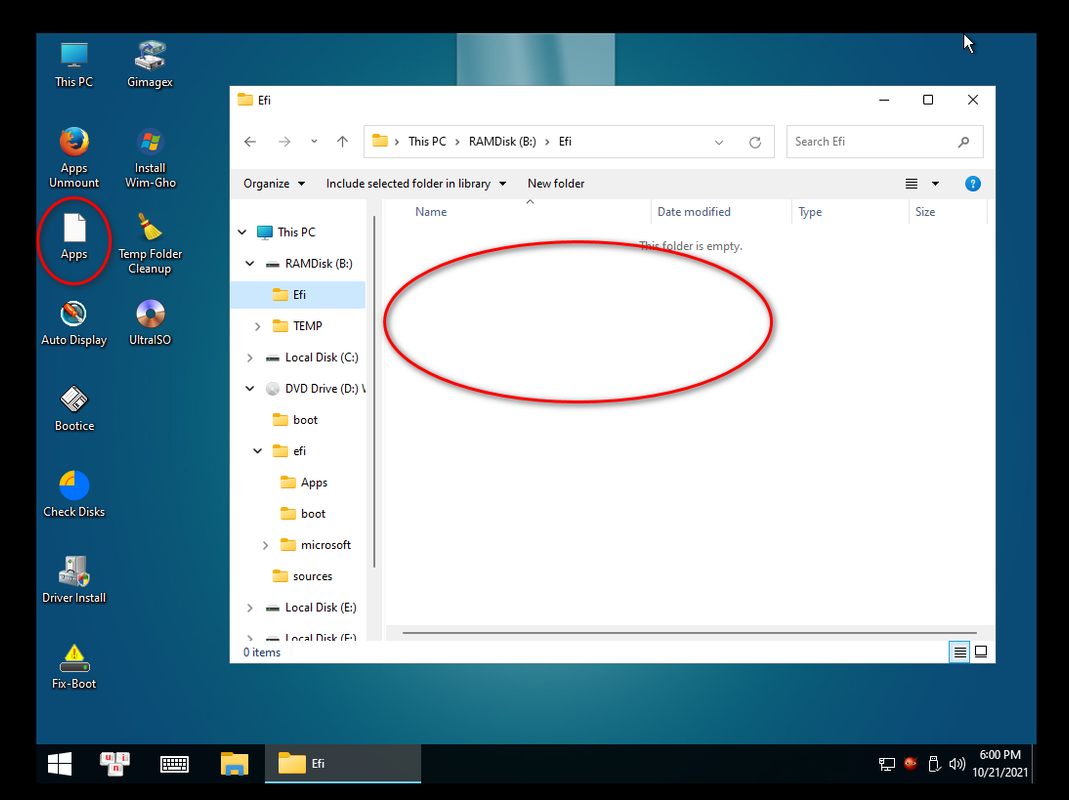Go up one folder level
Screen dimensions: 1069x800
coord(342,142)
